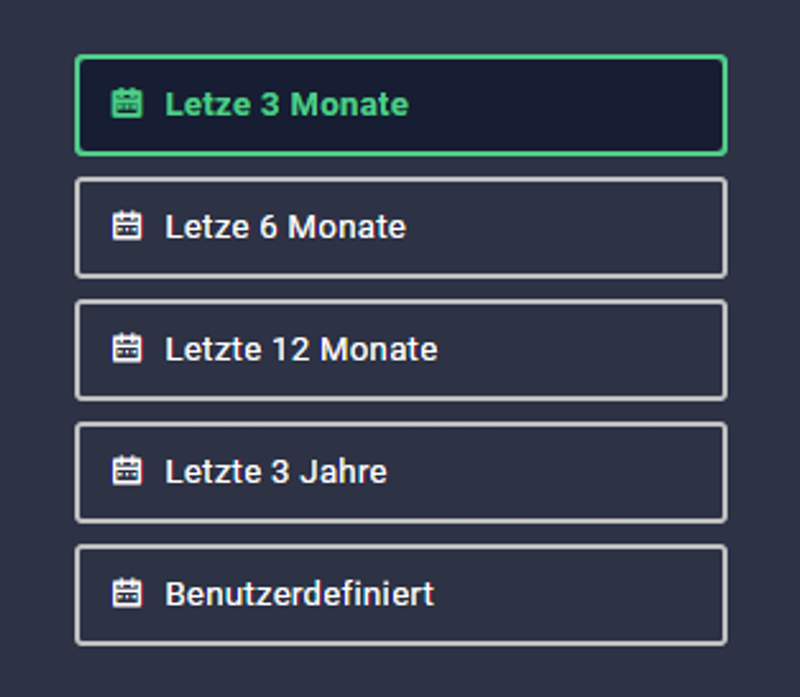Click the calendar icon next to Letze 6 Monate
The height and width of the screenshot is (697, 800).
click(x=127, y=225)
